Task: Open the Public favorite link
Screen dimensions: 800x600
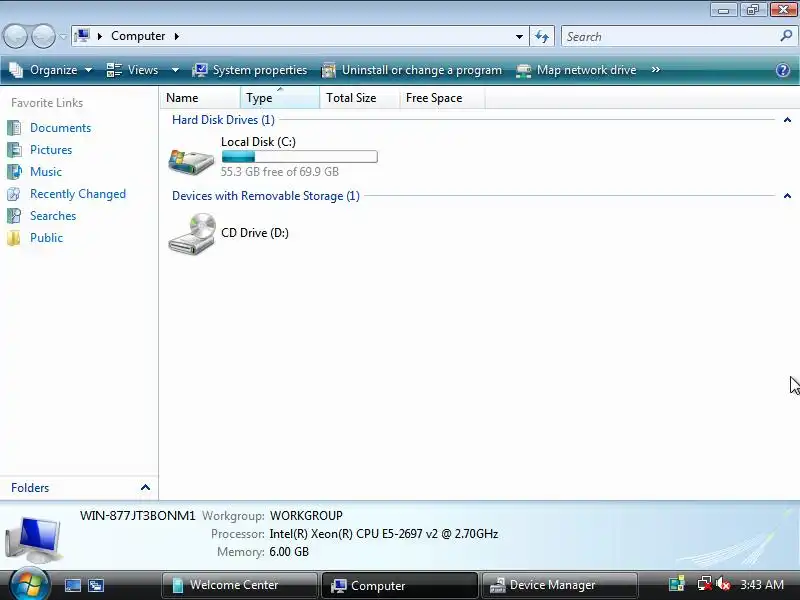Action: 46,238
